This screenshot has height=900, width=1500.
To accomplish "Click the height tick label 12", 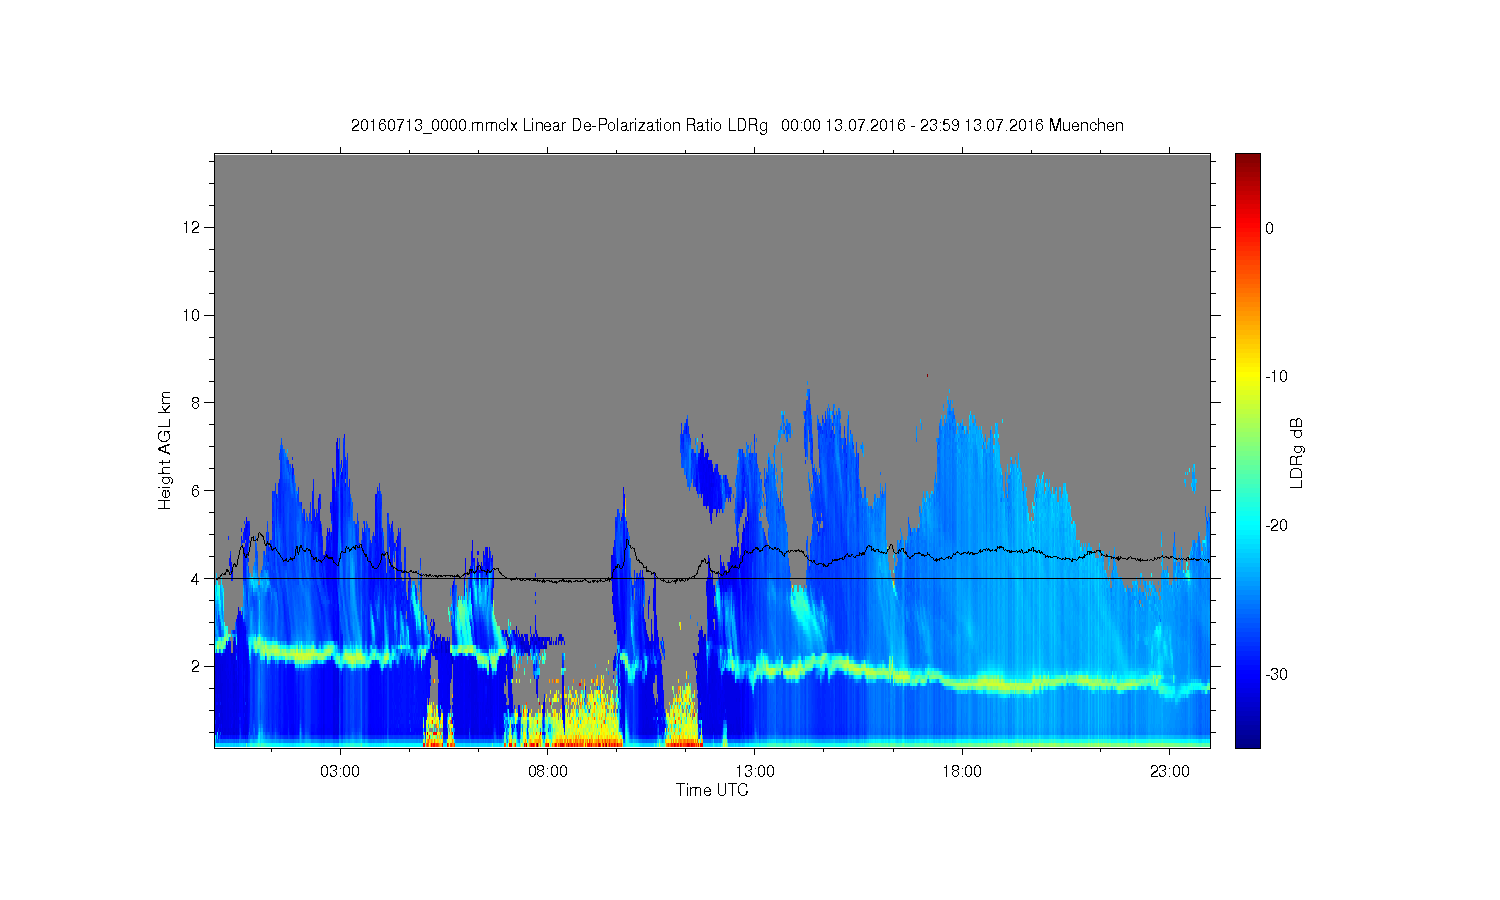I will (x=192, y=227).
